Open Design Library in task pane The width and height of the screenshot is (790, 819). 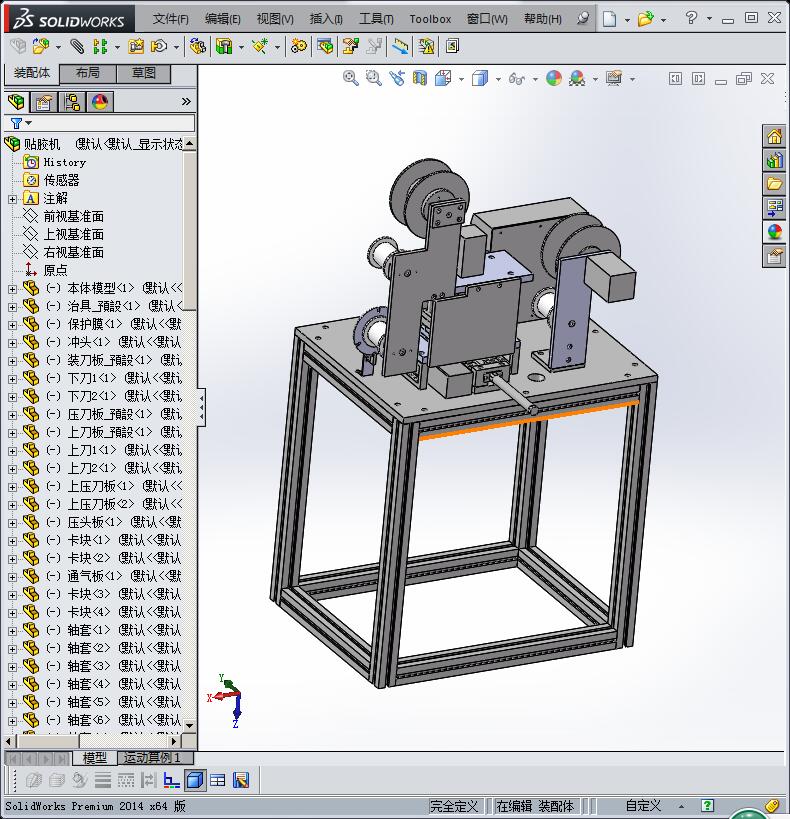click(774, 160)
